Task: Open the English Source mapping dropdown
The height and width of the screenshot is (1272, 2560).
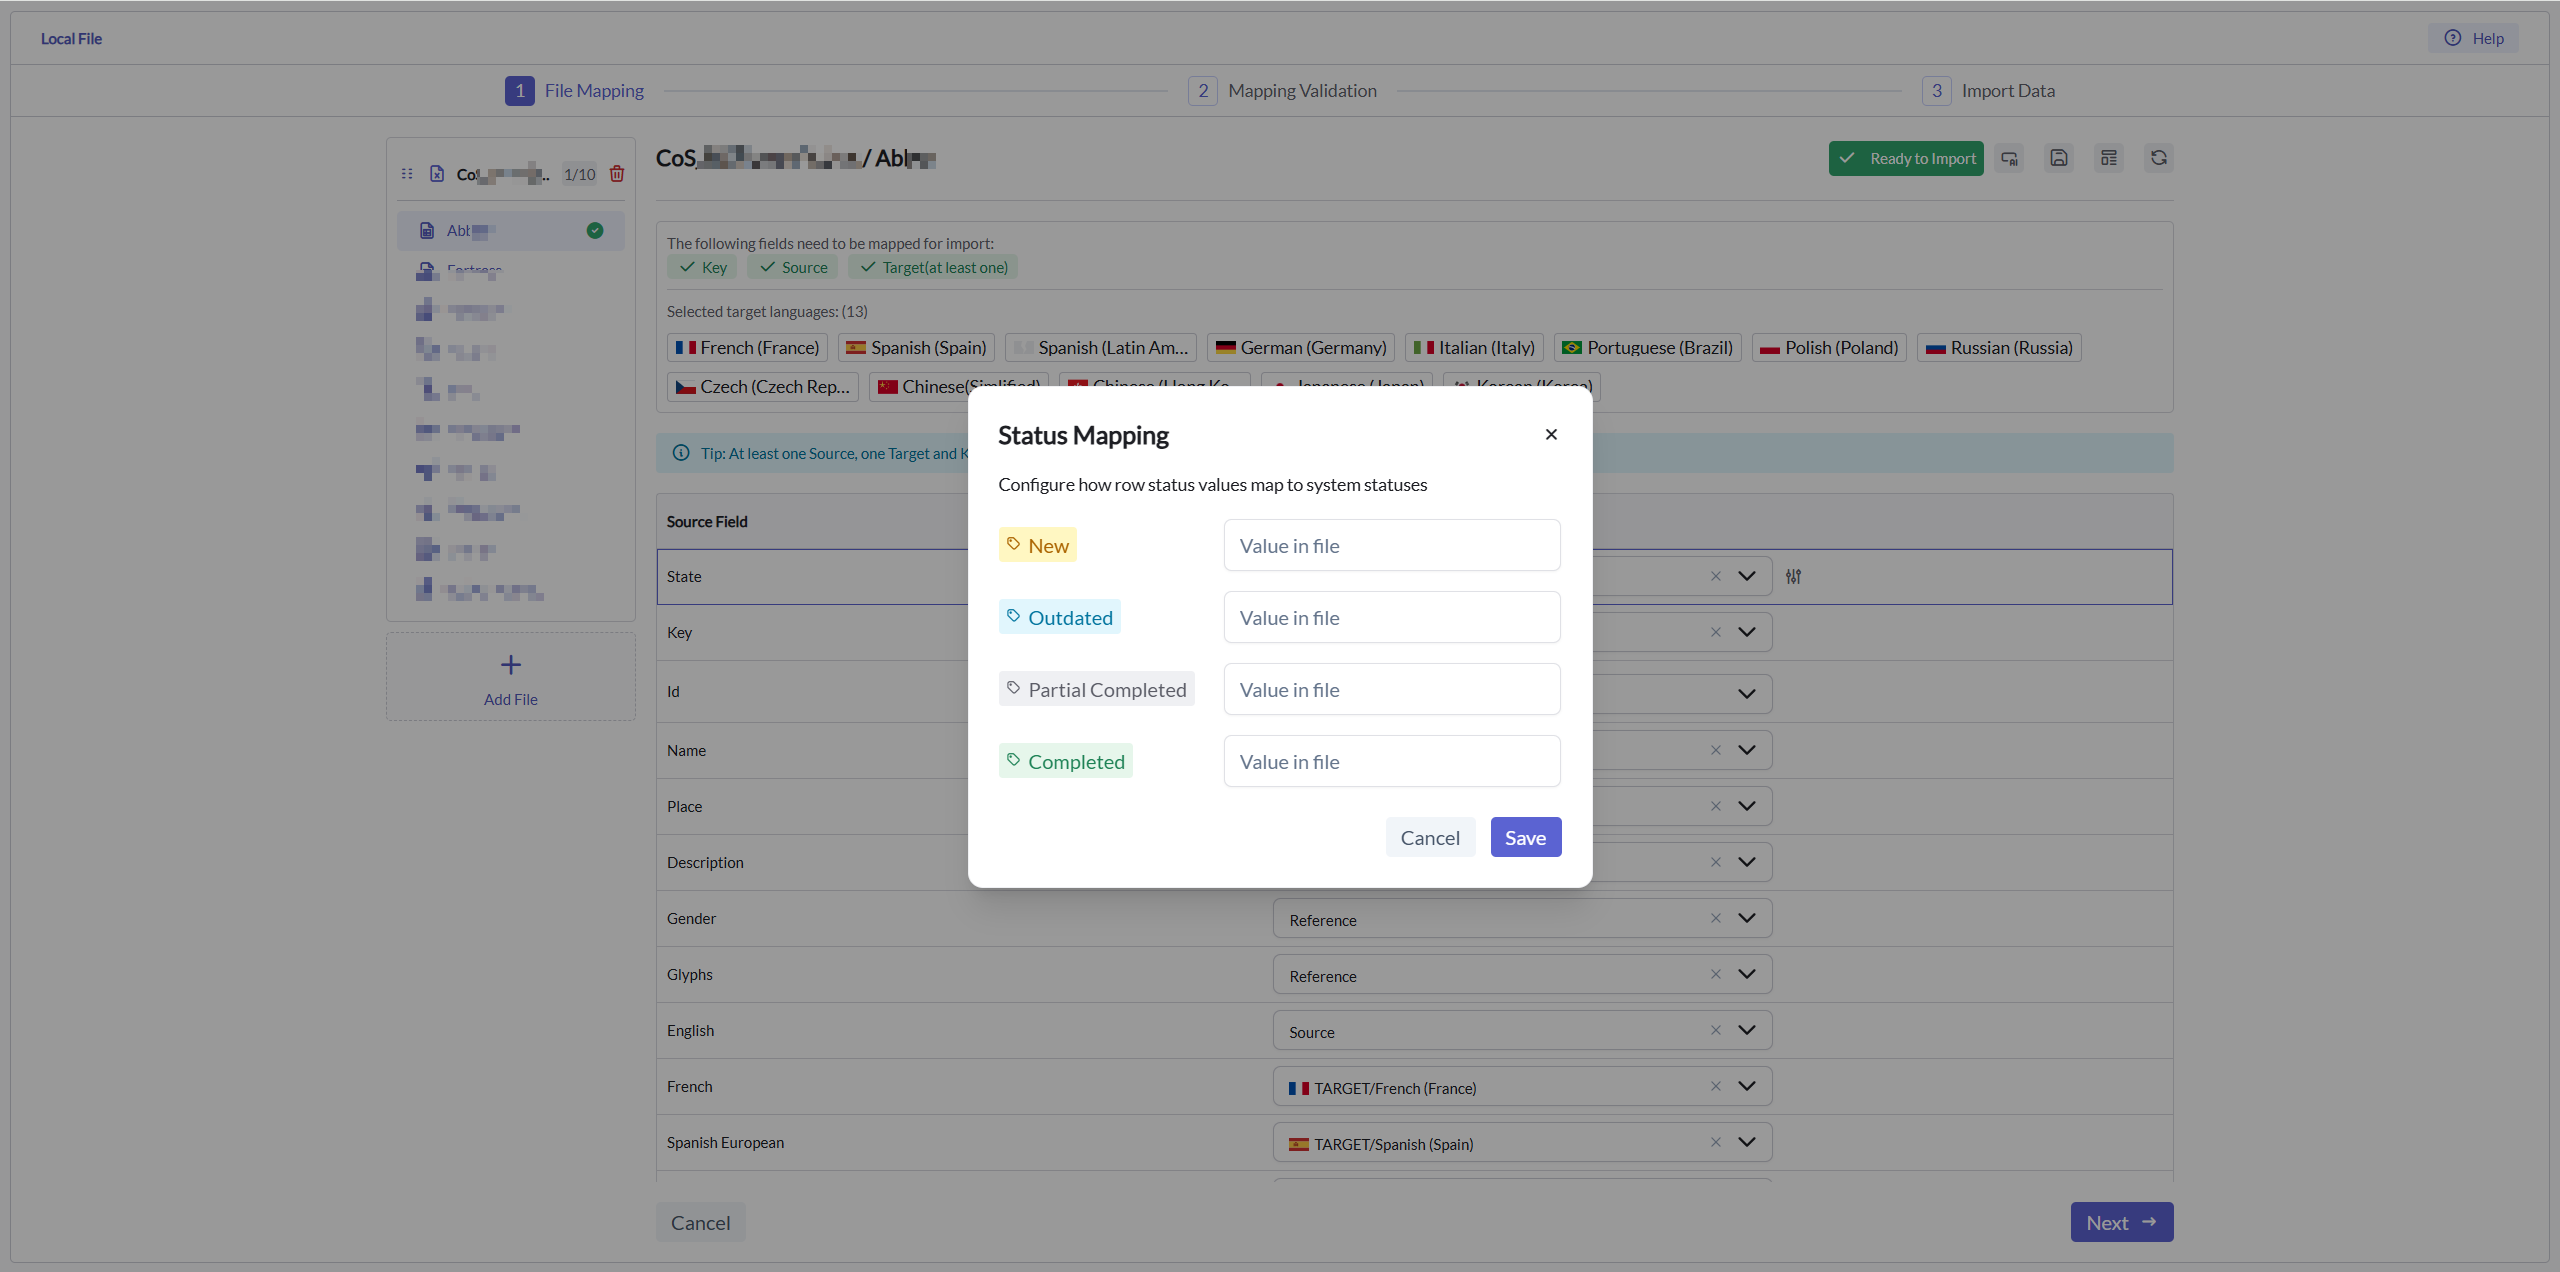Action: [x=1747, y=1030]
